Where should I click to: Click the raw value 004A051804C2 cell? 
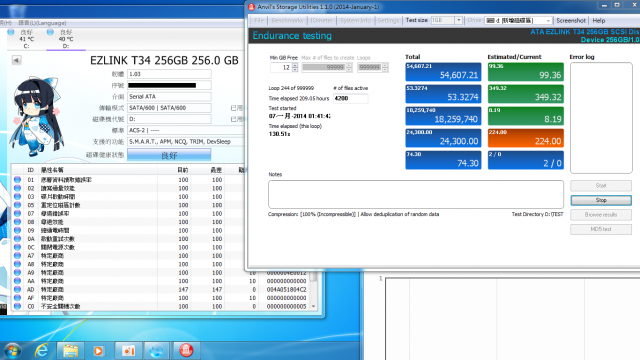[287, 289]
